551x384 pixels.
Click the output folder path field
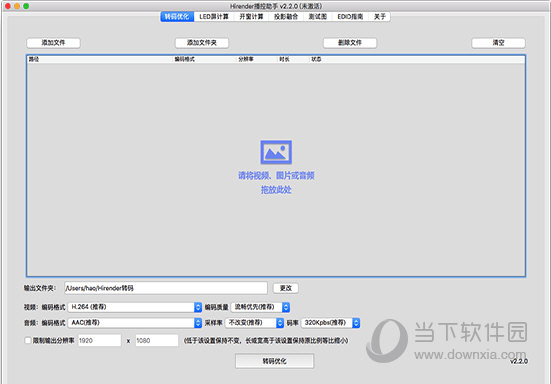click(166, 288)
